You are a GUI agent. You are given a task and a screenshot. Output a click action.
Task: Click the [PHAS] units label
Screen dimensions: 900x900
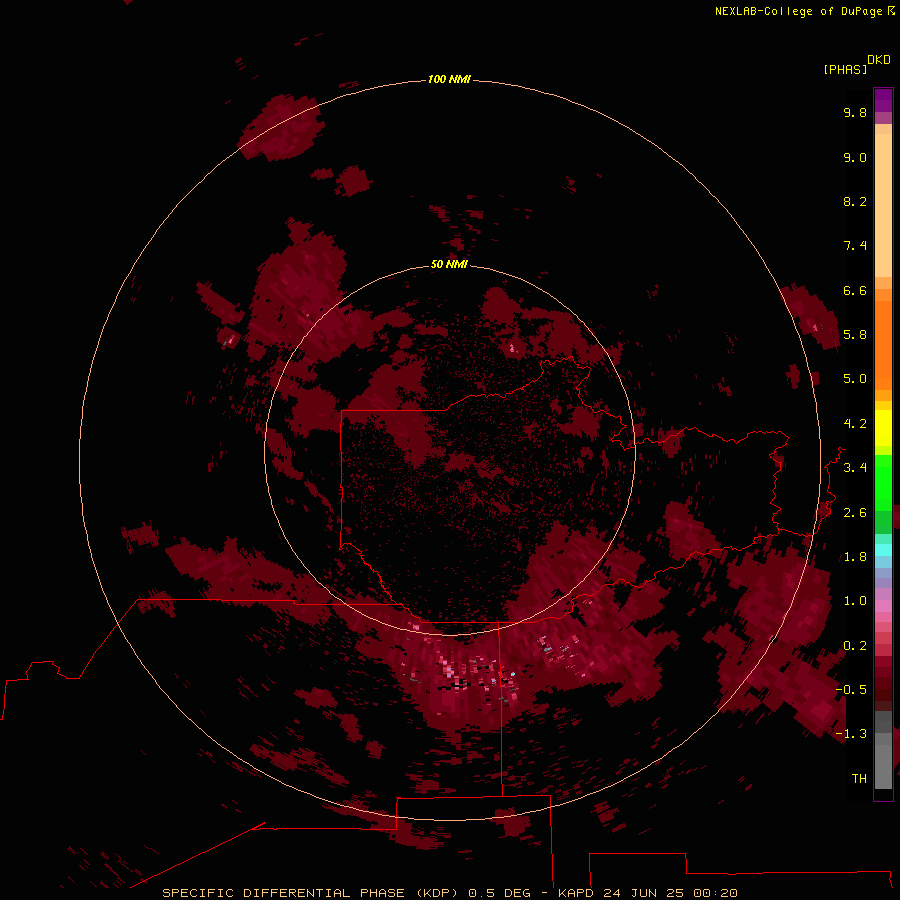(x=845, y=69)
